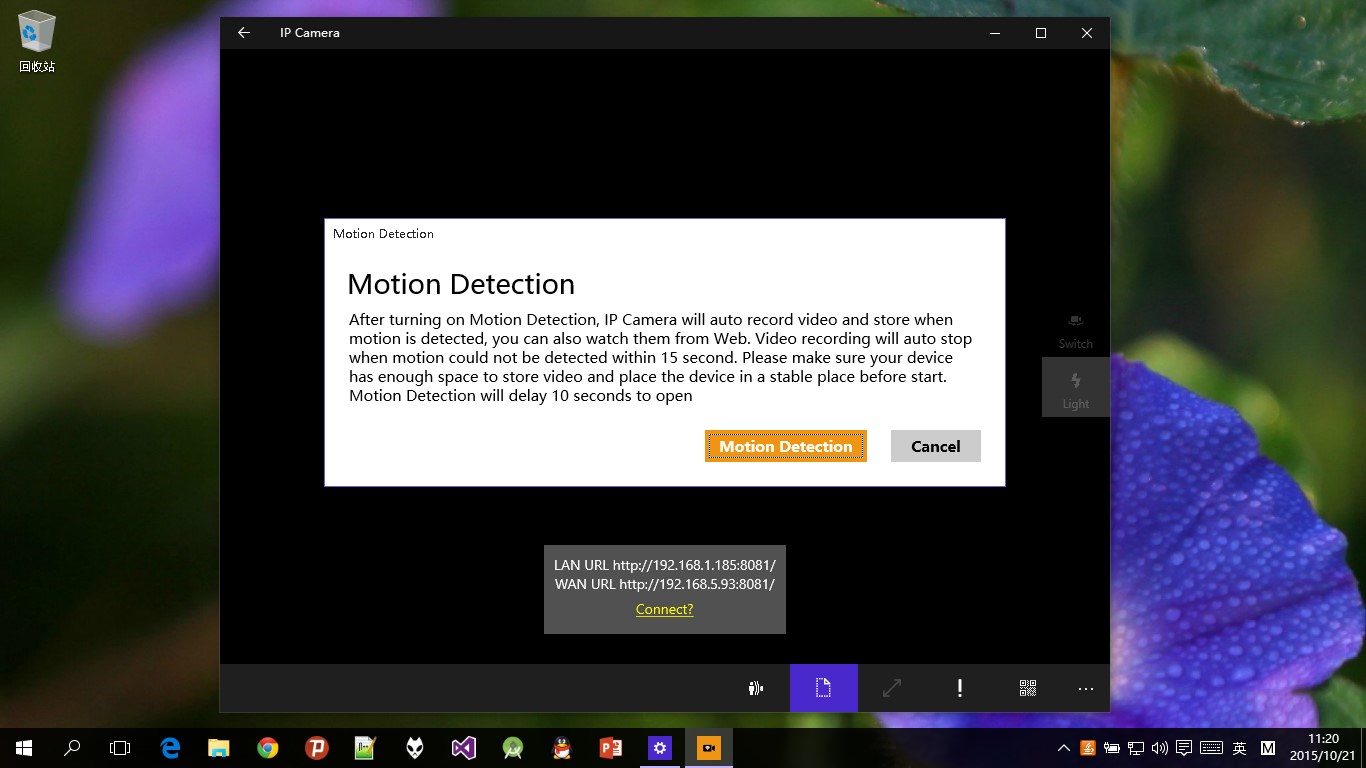Open Task View from the taskbar
The width and height of the screenshot is (1366, 768).
[120, 747]
